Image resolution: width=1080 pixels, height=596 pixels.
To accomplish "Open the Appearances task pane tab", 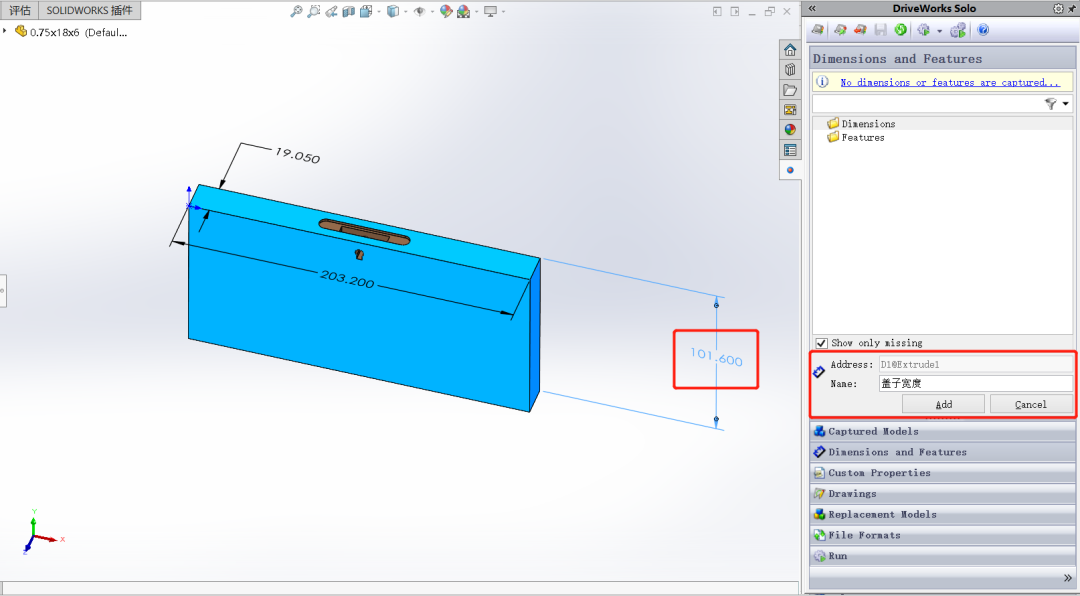I will click(790, 130).
